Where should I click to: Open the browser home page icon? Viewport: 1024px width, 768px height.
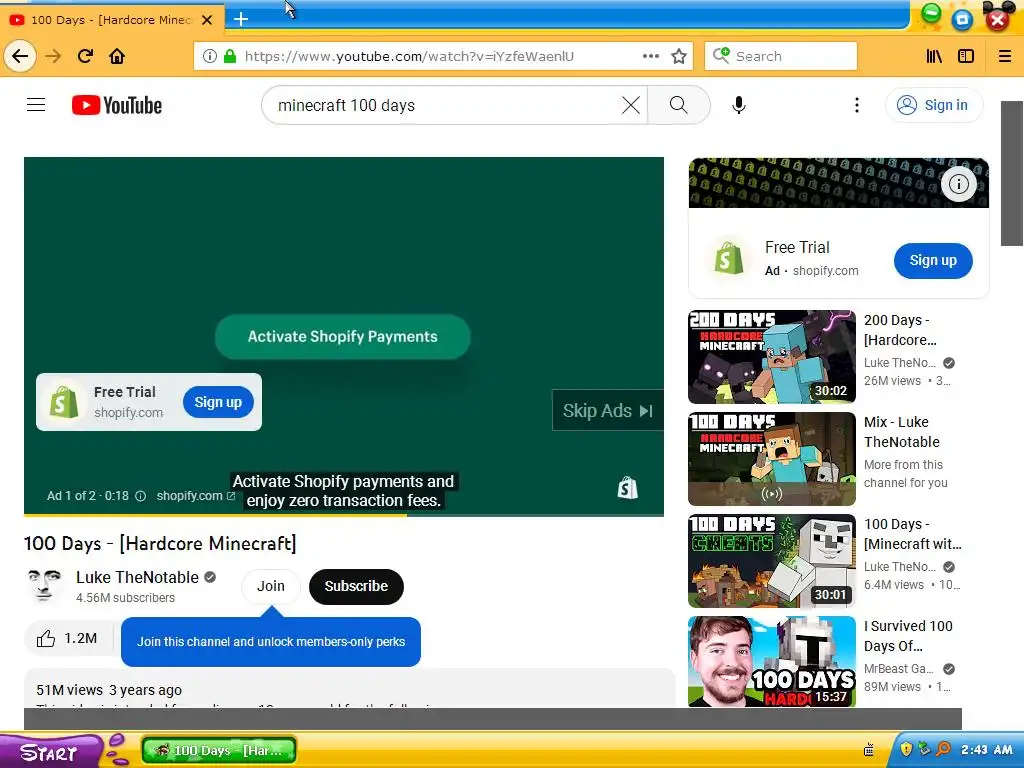(117, 56)
